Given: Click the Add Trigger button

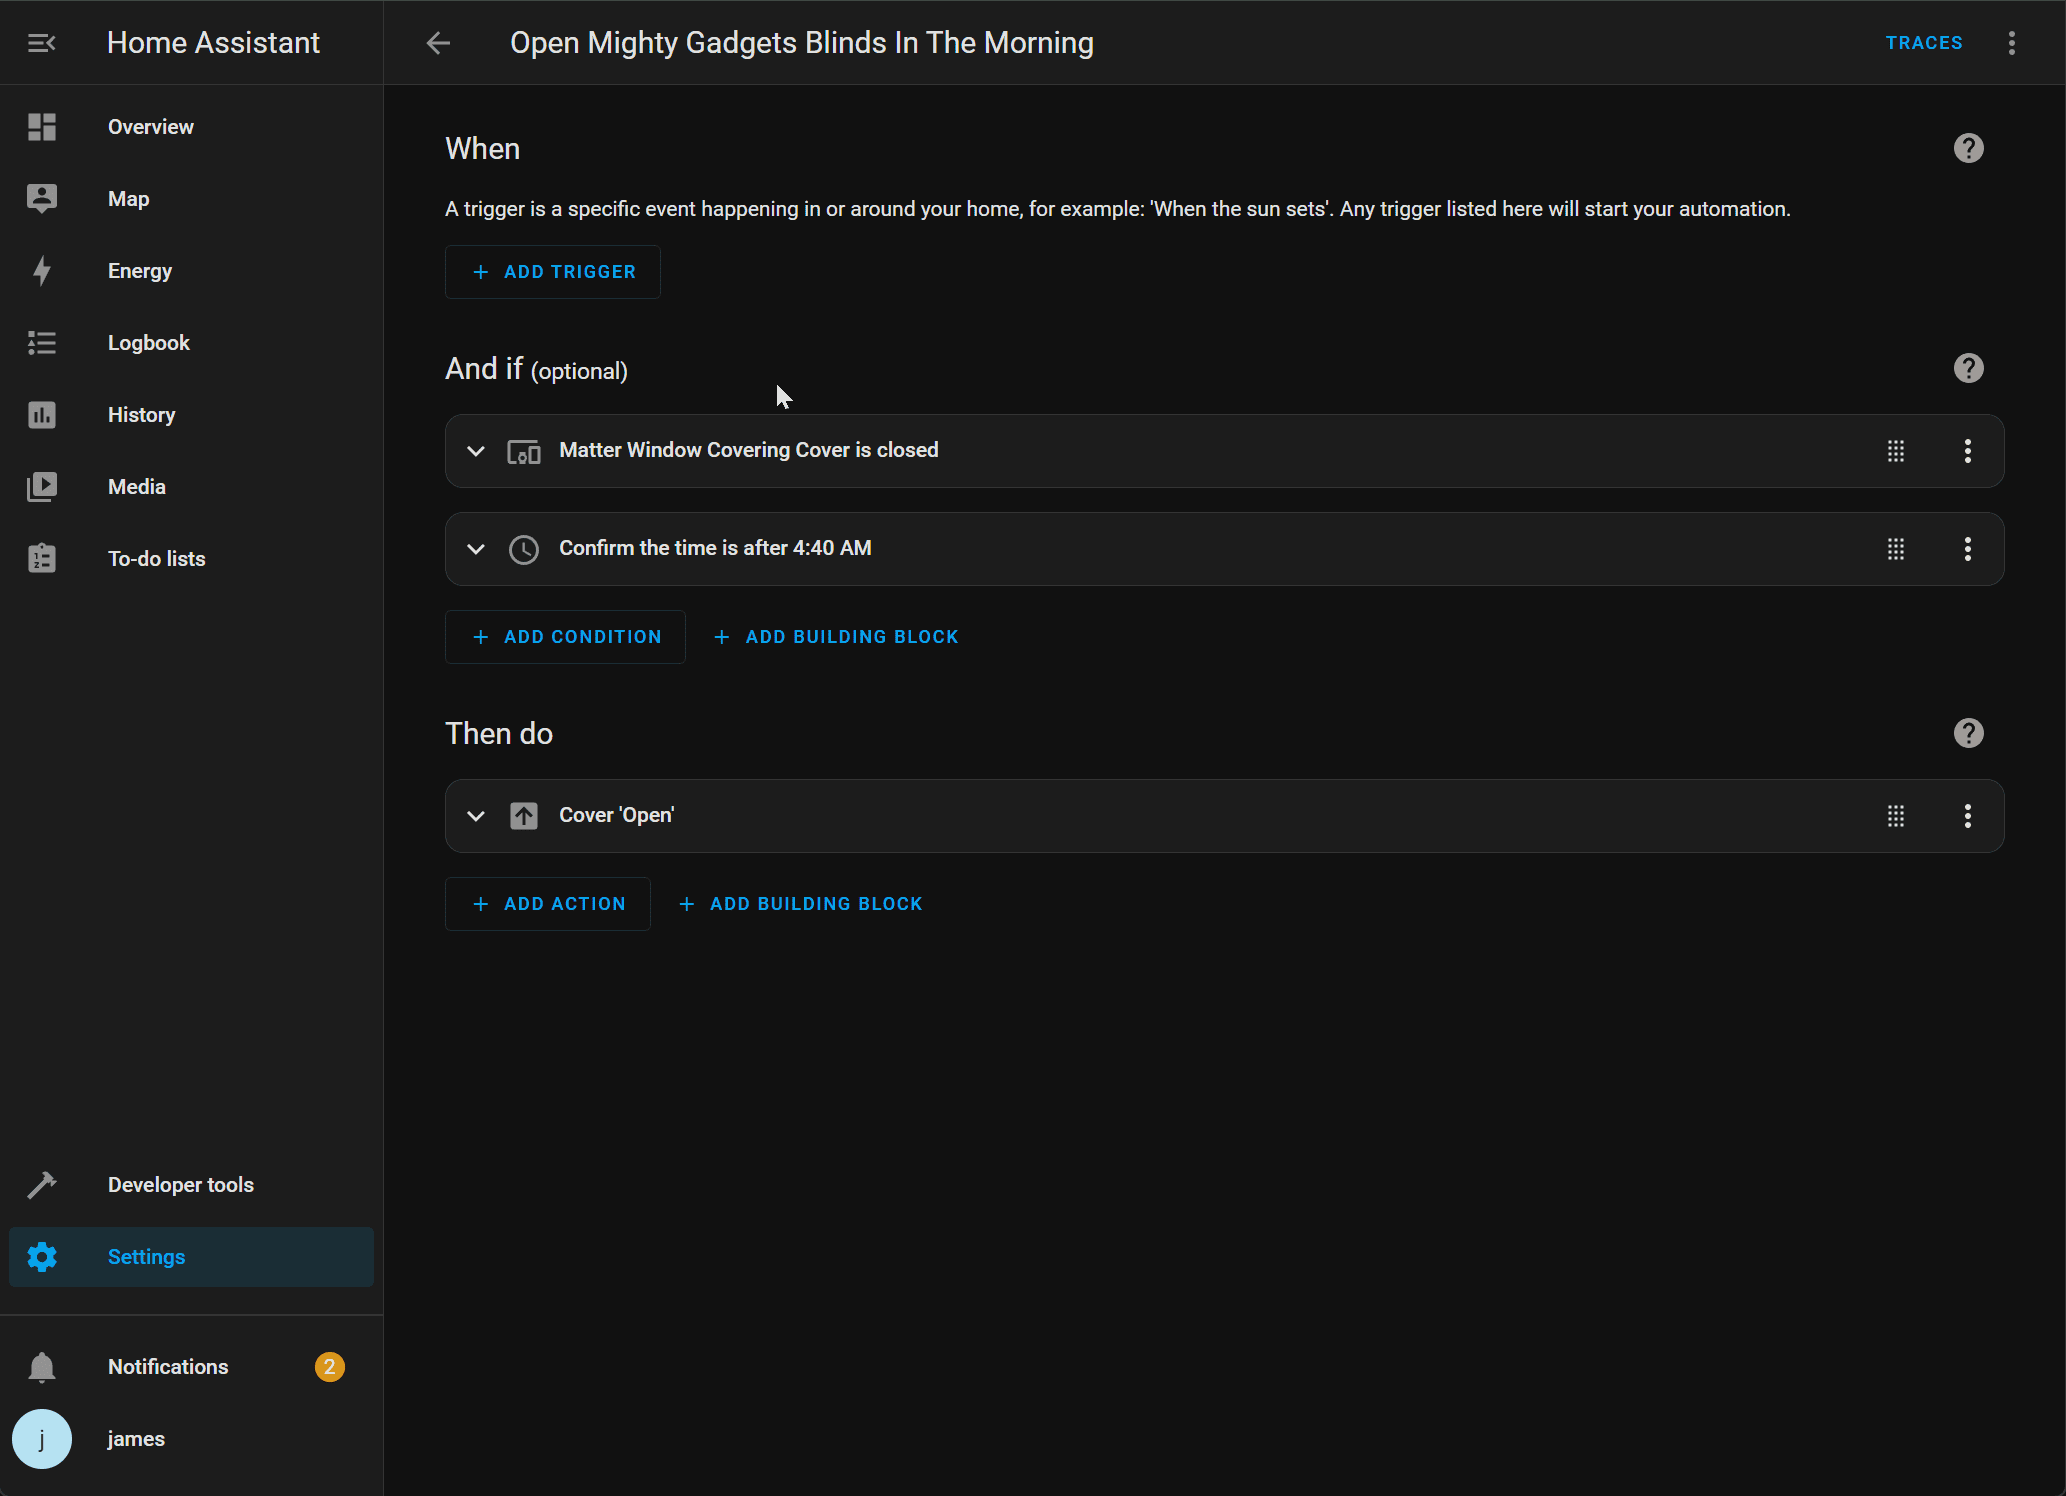Looking at the screenshot, I should coord(553,272).
